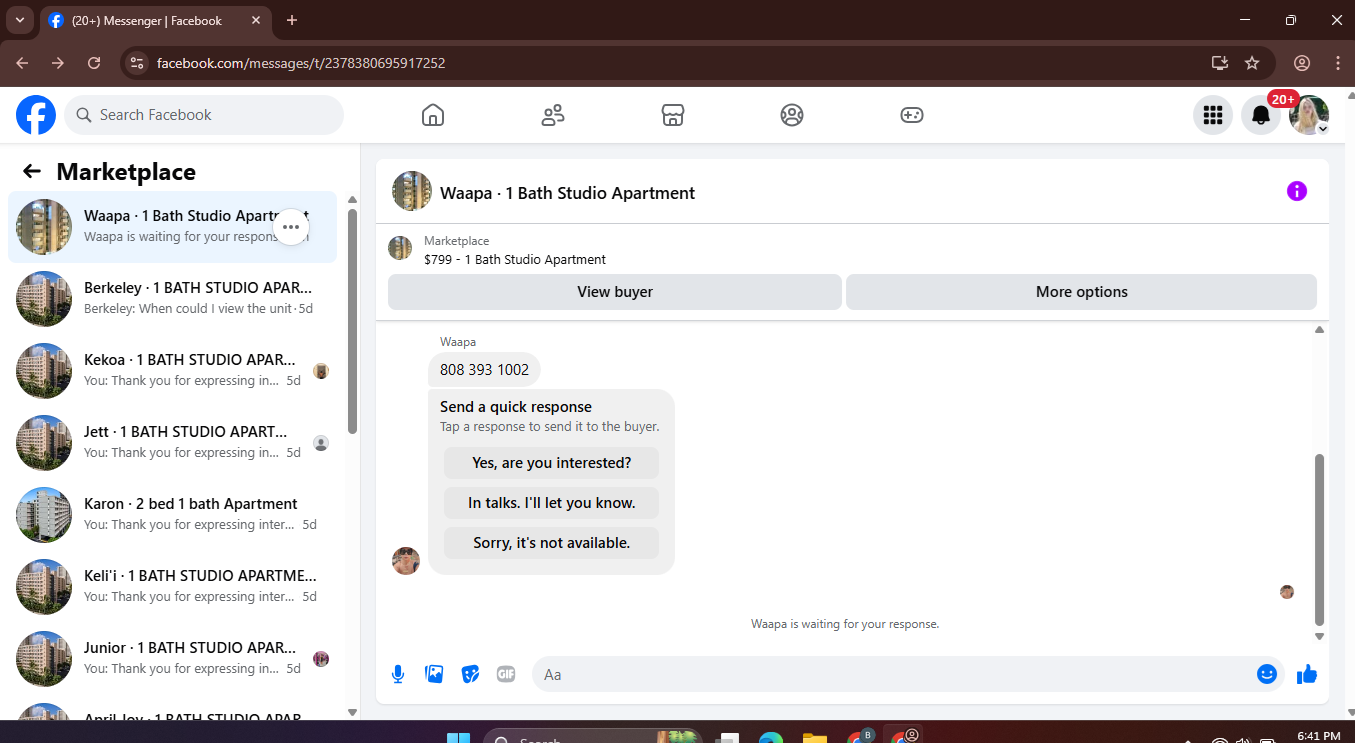The width and height of the screenshot is (1355, 743).
Task: Click browser forward arrow
Action: [x=58, y=63]
